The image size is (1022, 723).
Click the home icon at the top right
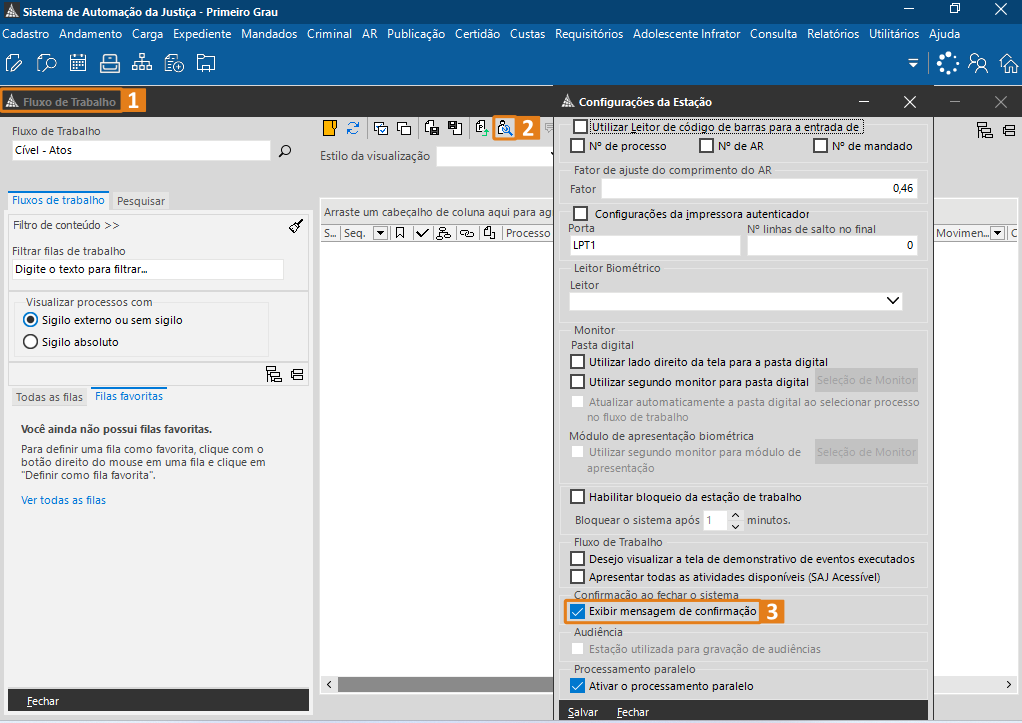pos(1008,64)
